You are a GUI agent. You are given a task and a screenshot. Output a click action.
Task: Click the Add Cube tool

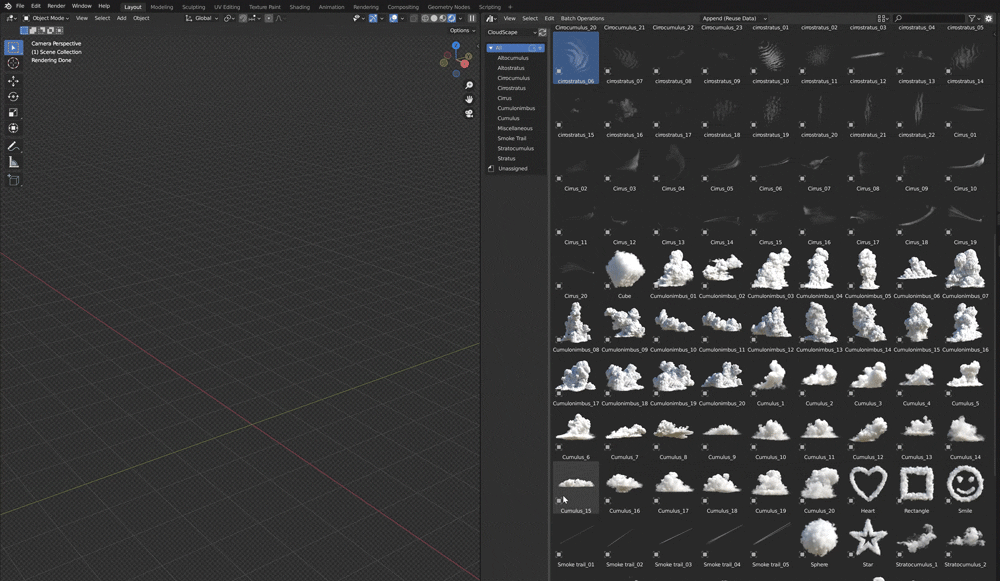pos(13,180)
